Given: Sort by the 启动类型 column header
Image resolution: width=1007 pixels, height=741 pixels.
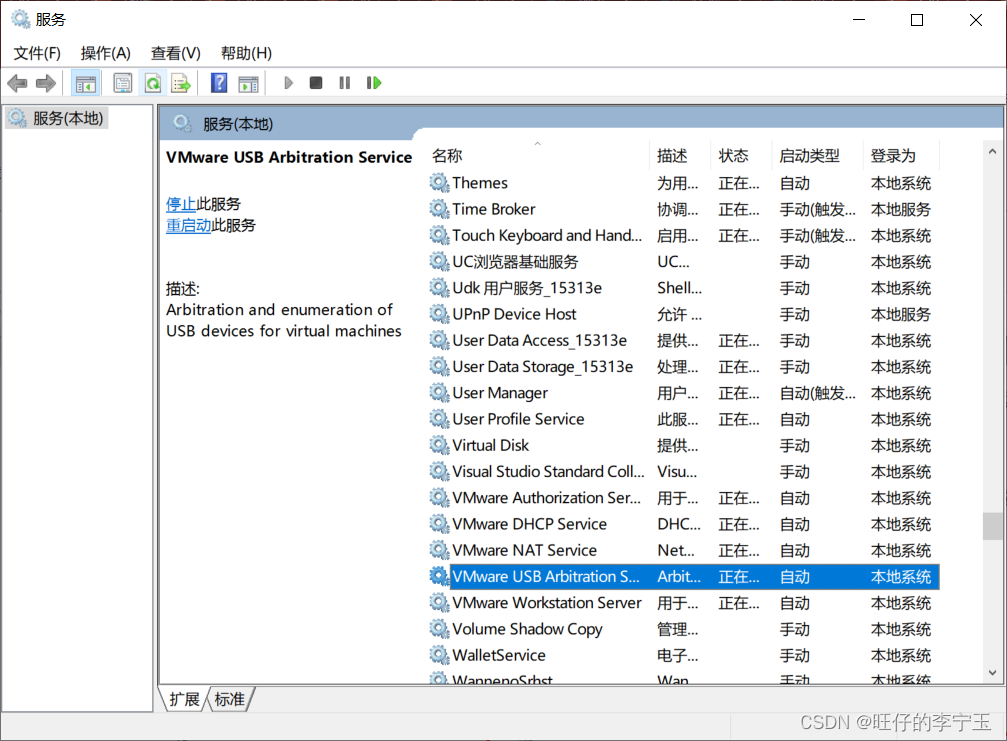Looking at the screenshot, I should tap(817, 156).
